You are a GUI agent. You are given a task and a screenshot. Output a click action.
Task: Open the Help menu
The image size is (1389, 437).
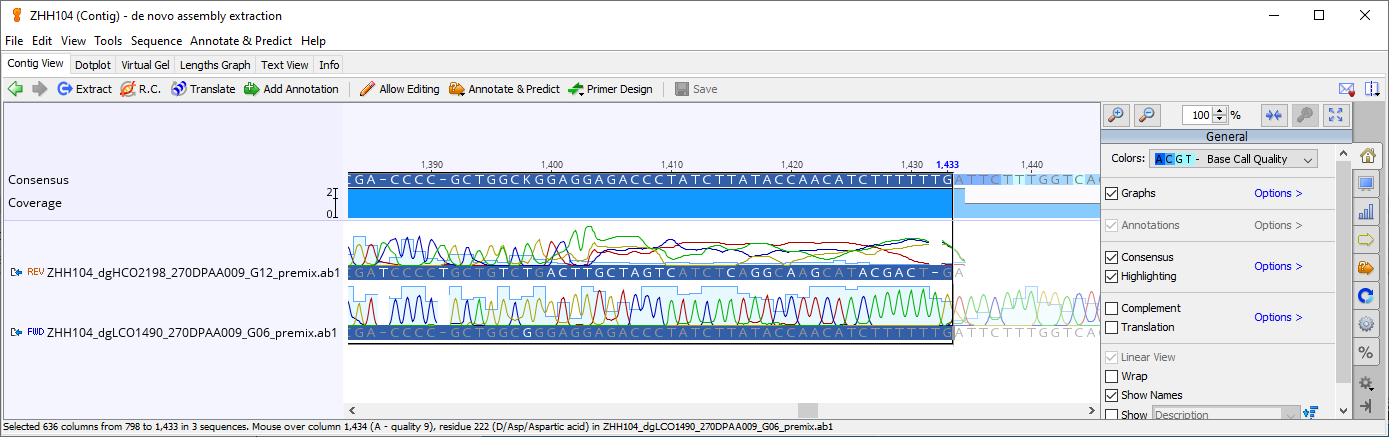pos(313,41)
